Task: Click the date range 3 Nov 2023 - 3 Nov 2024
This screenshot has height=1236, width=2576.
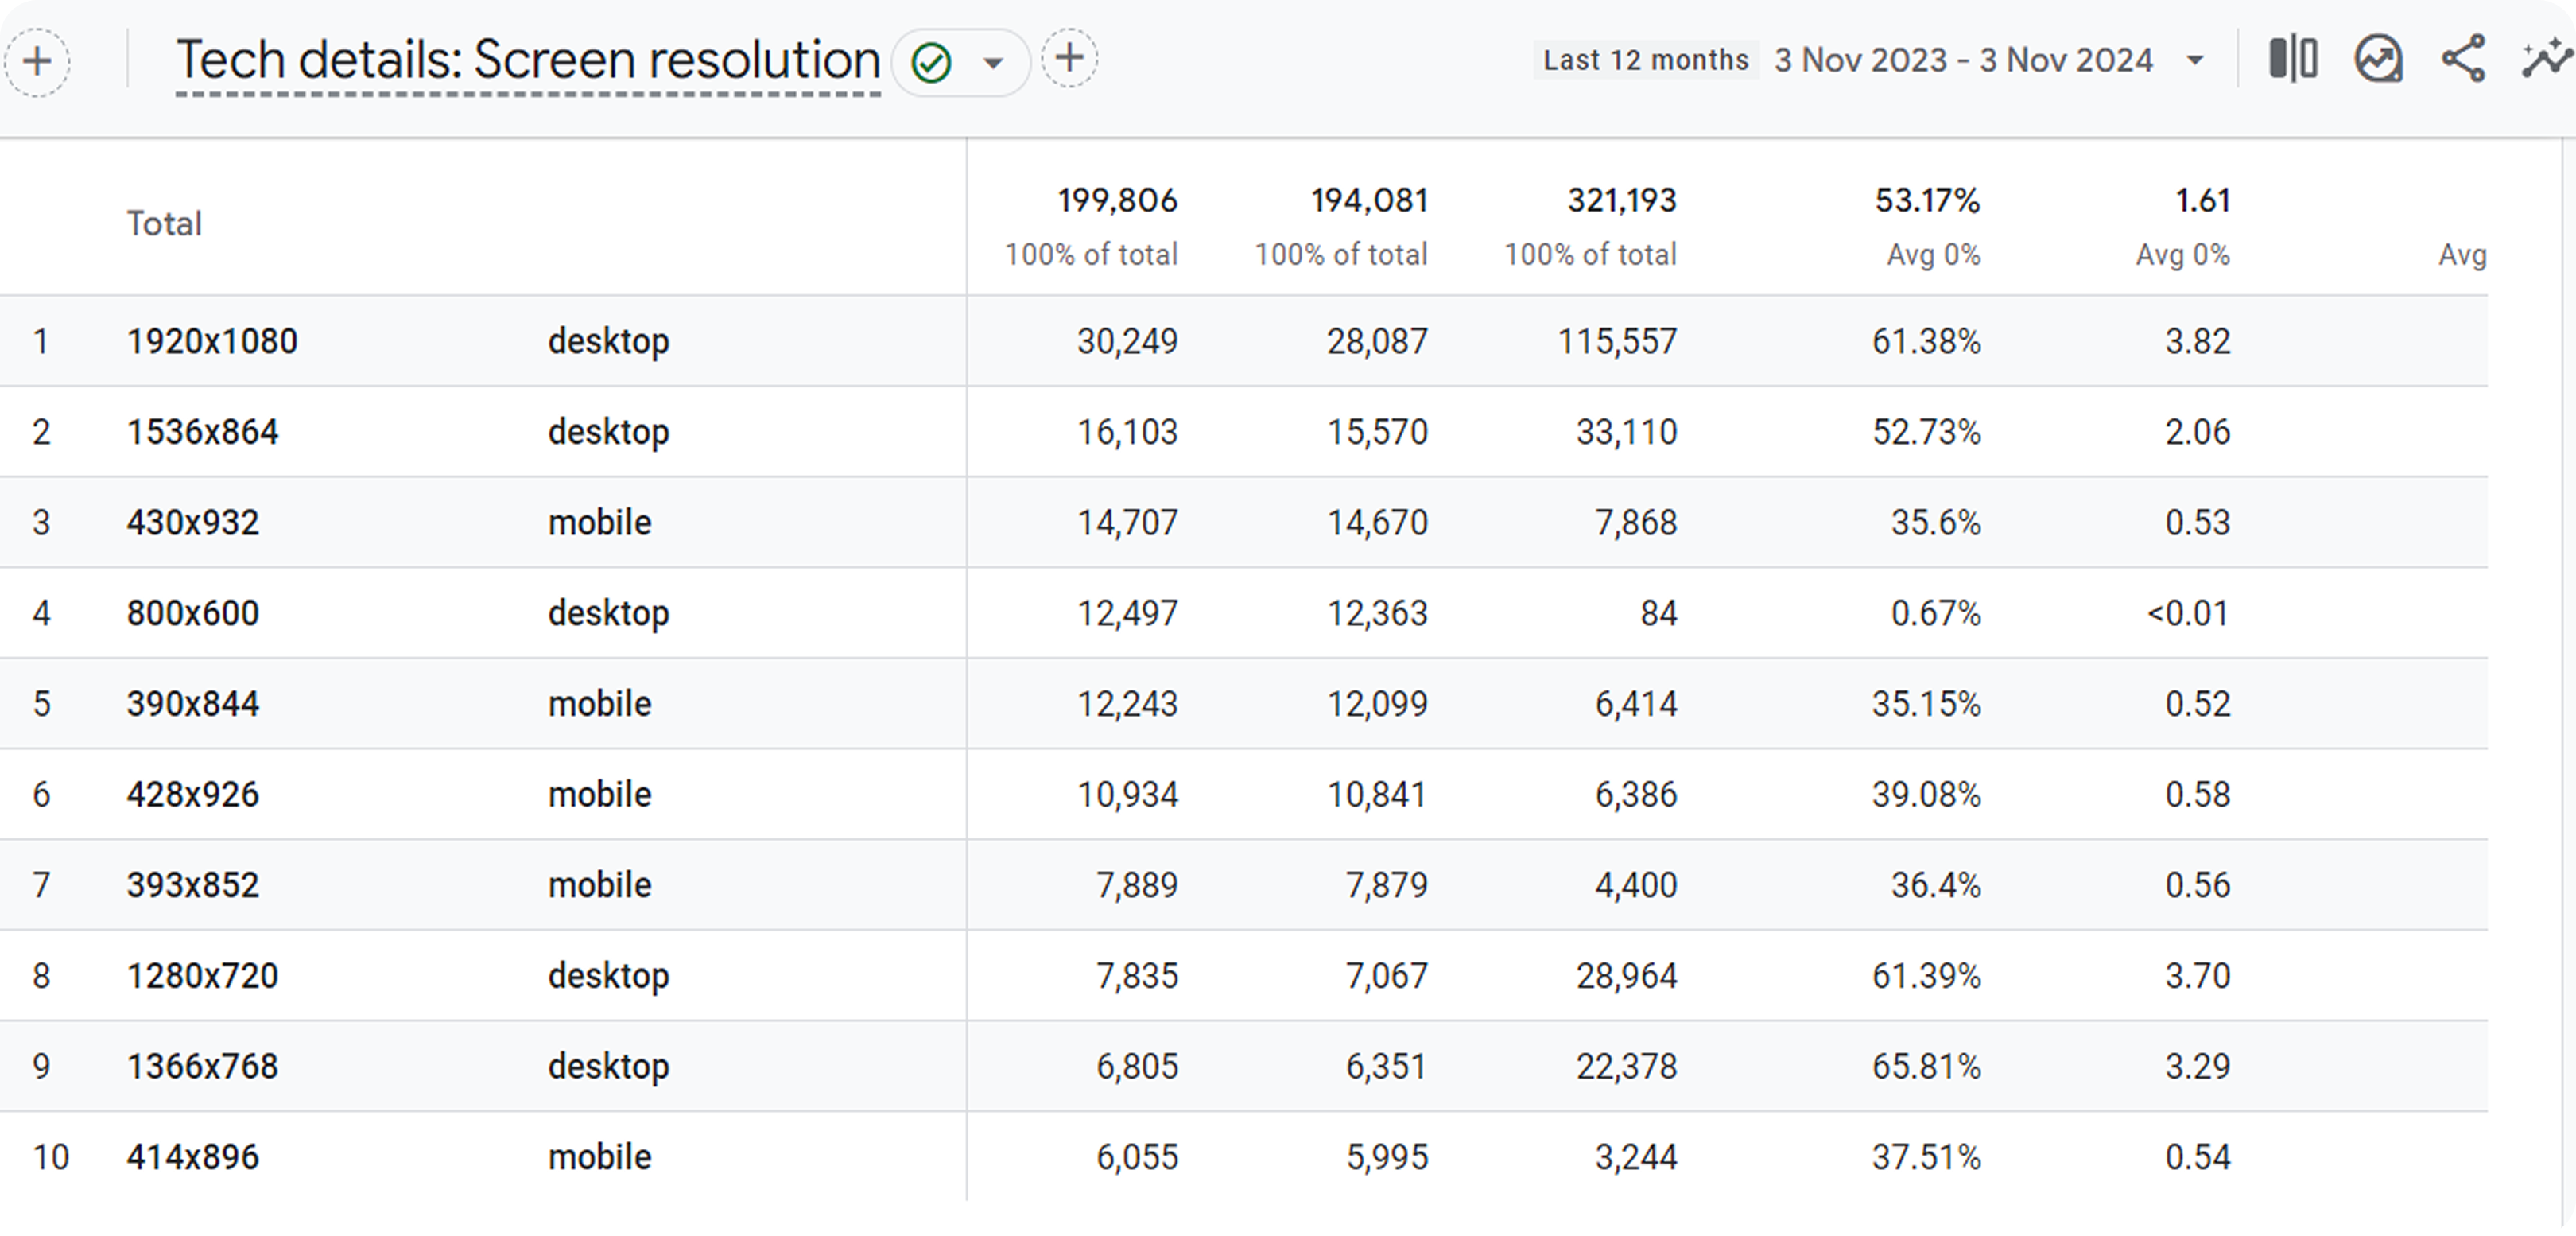Action: pos(1963,60)
